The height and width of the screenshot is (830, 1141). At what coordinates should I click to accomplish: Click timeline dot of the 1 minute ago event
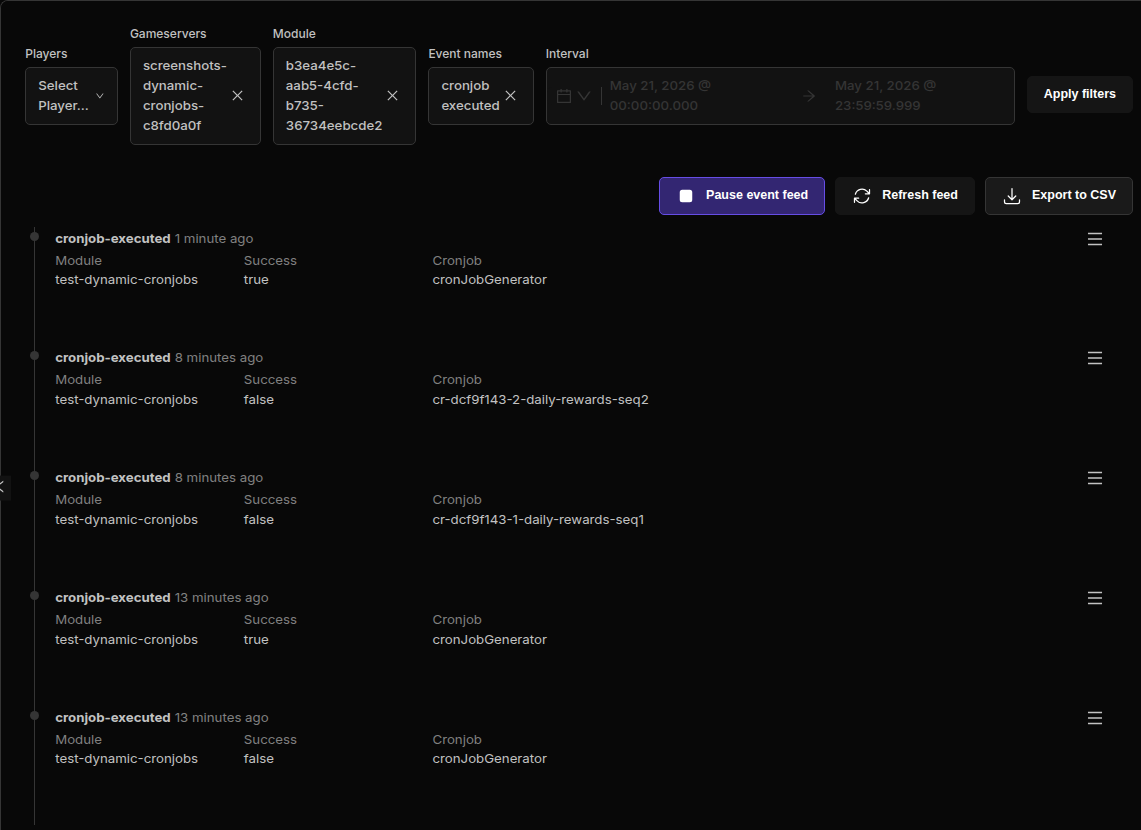(x=34, y=236)
